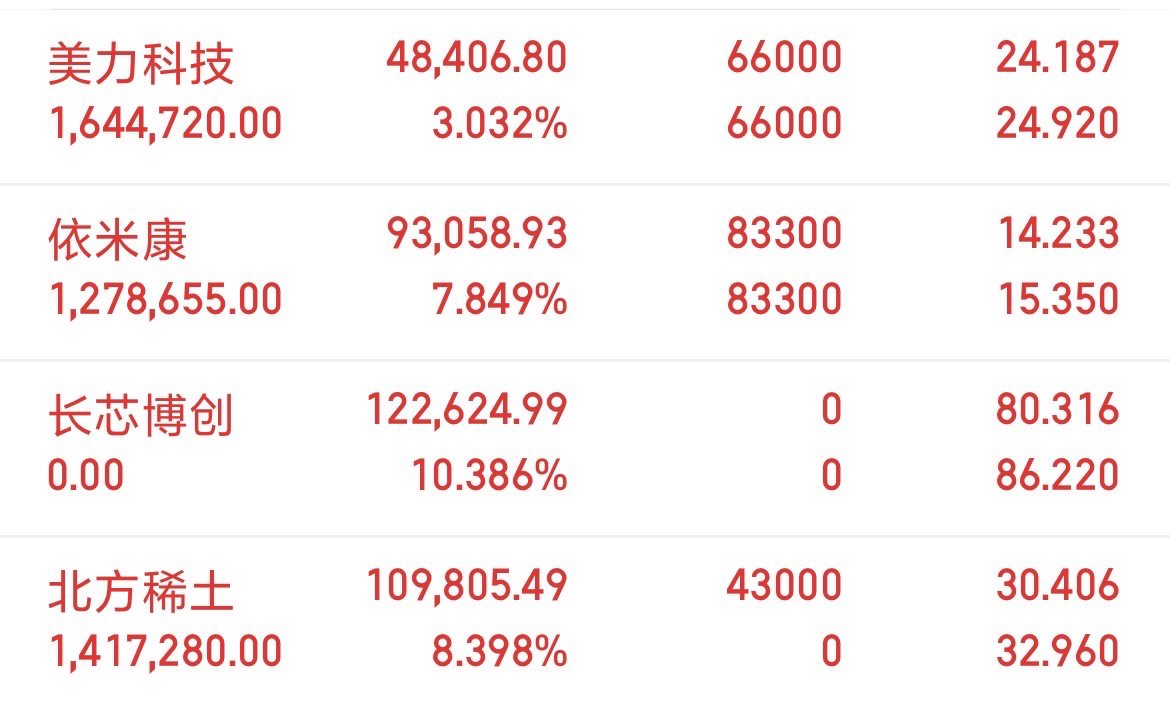The height and width of the screenshot is (714, 1170).
Task: Select market value 1,644,720.00
Action: tap(165, 123)
